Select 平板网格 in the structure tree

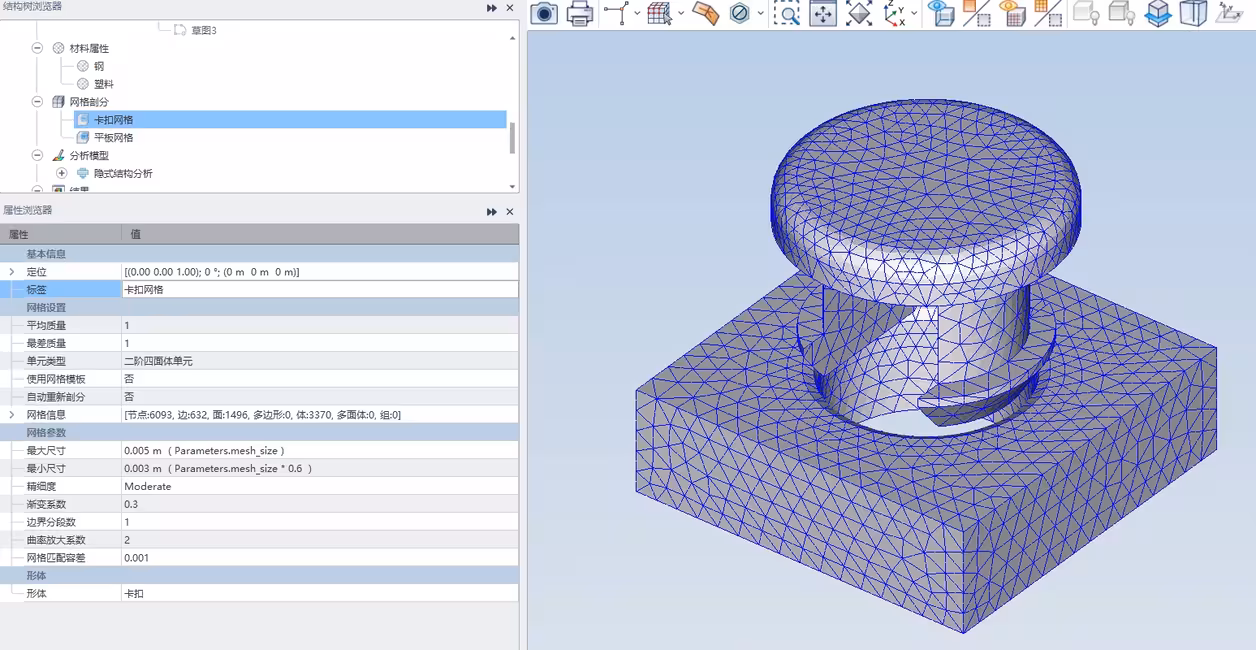113,138
